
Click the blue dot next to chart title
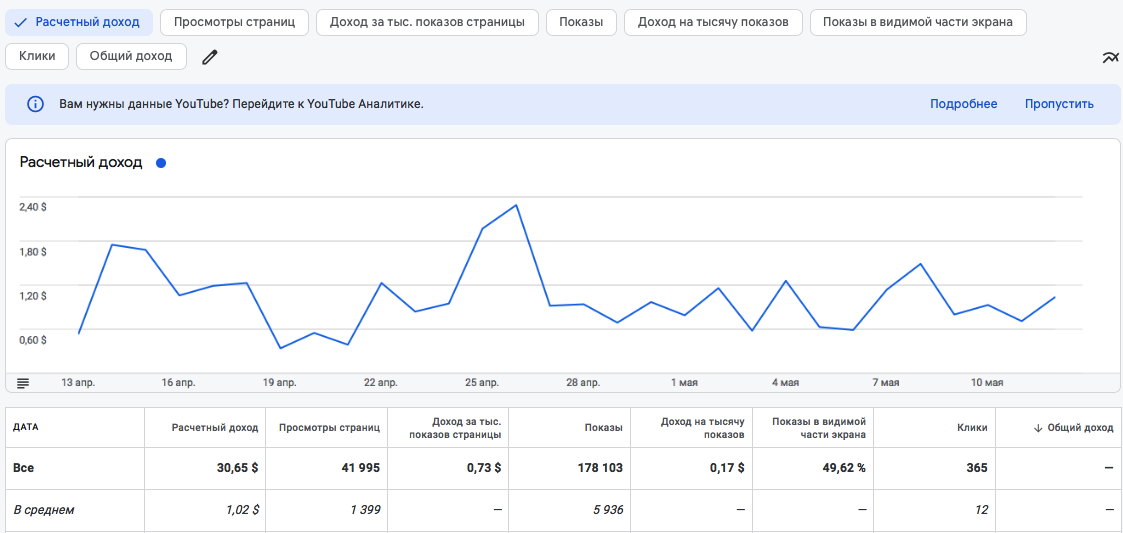coord(161,163)
